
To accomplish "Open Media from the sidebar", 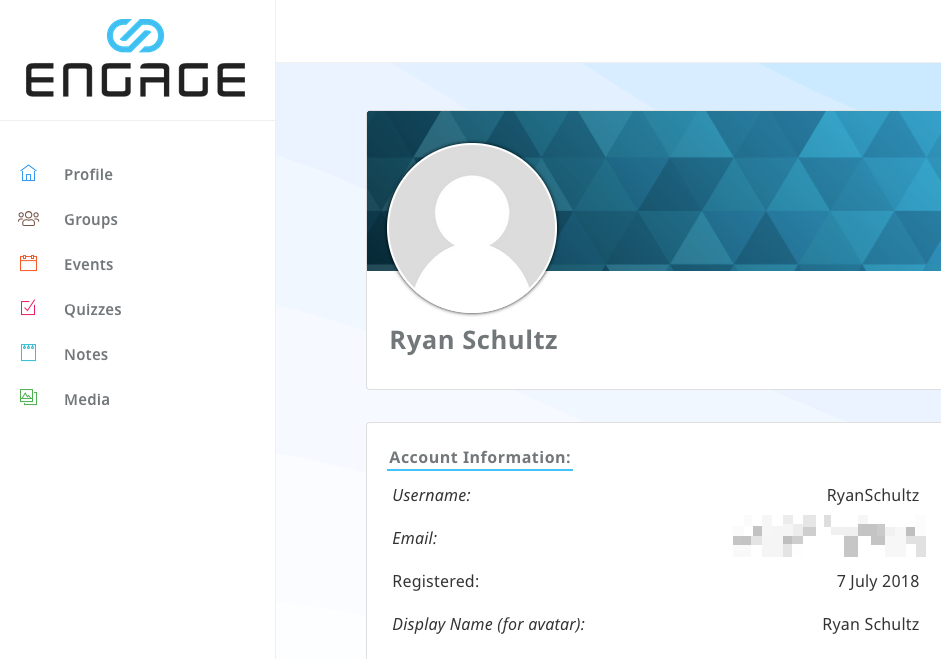I will point(87,400).
